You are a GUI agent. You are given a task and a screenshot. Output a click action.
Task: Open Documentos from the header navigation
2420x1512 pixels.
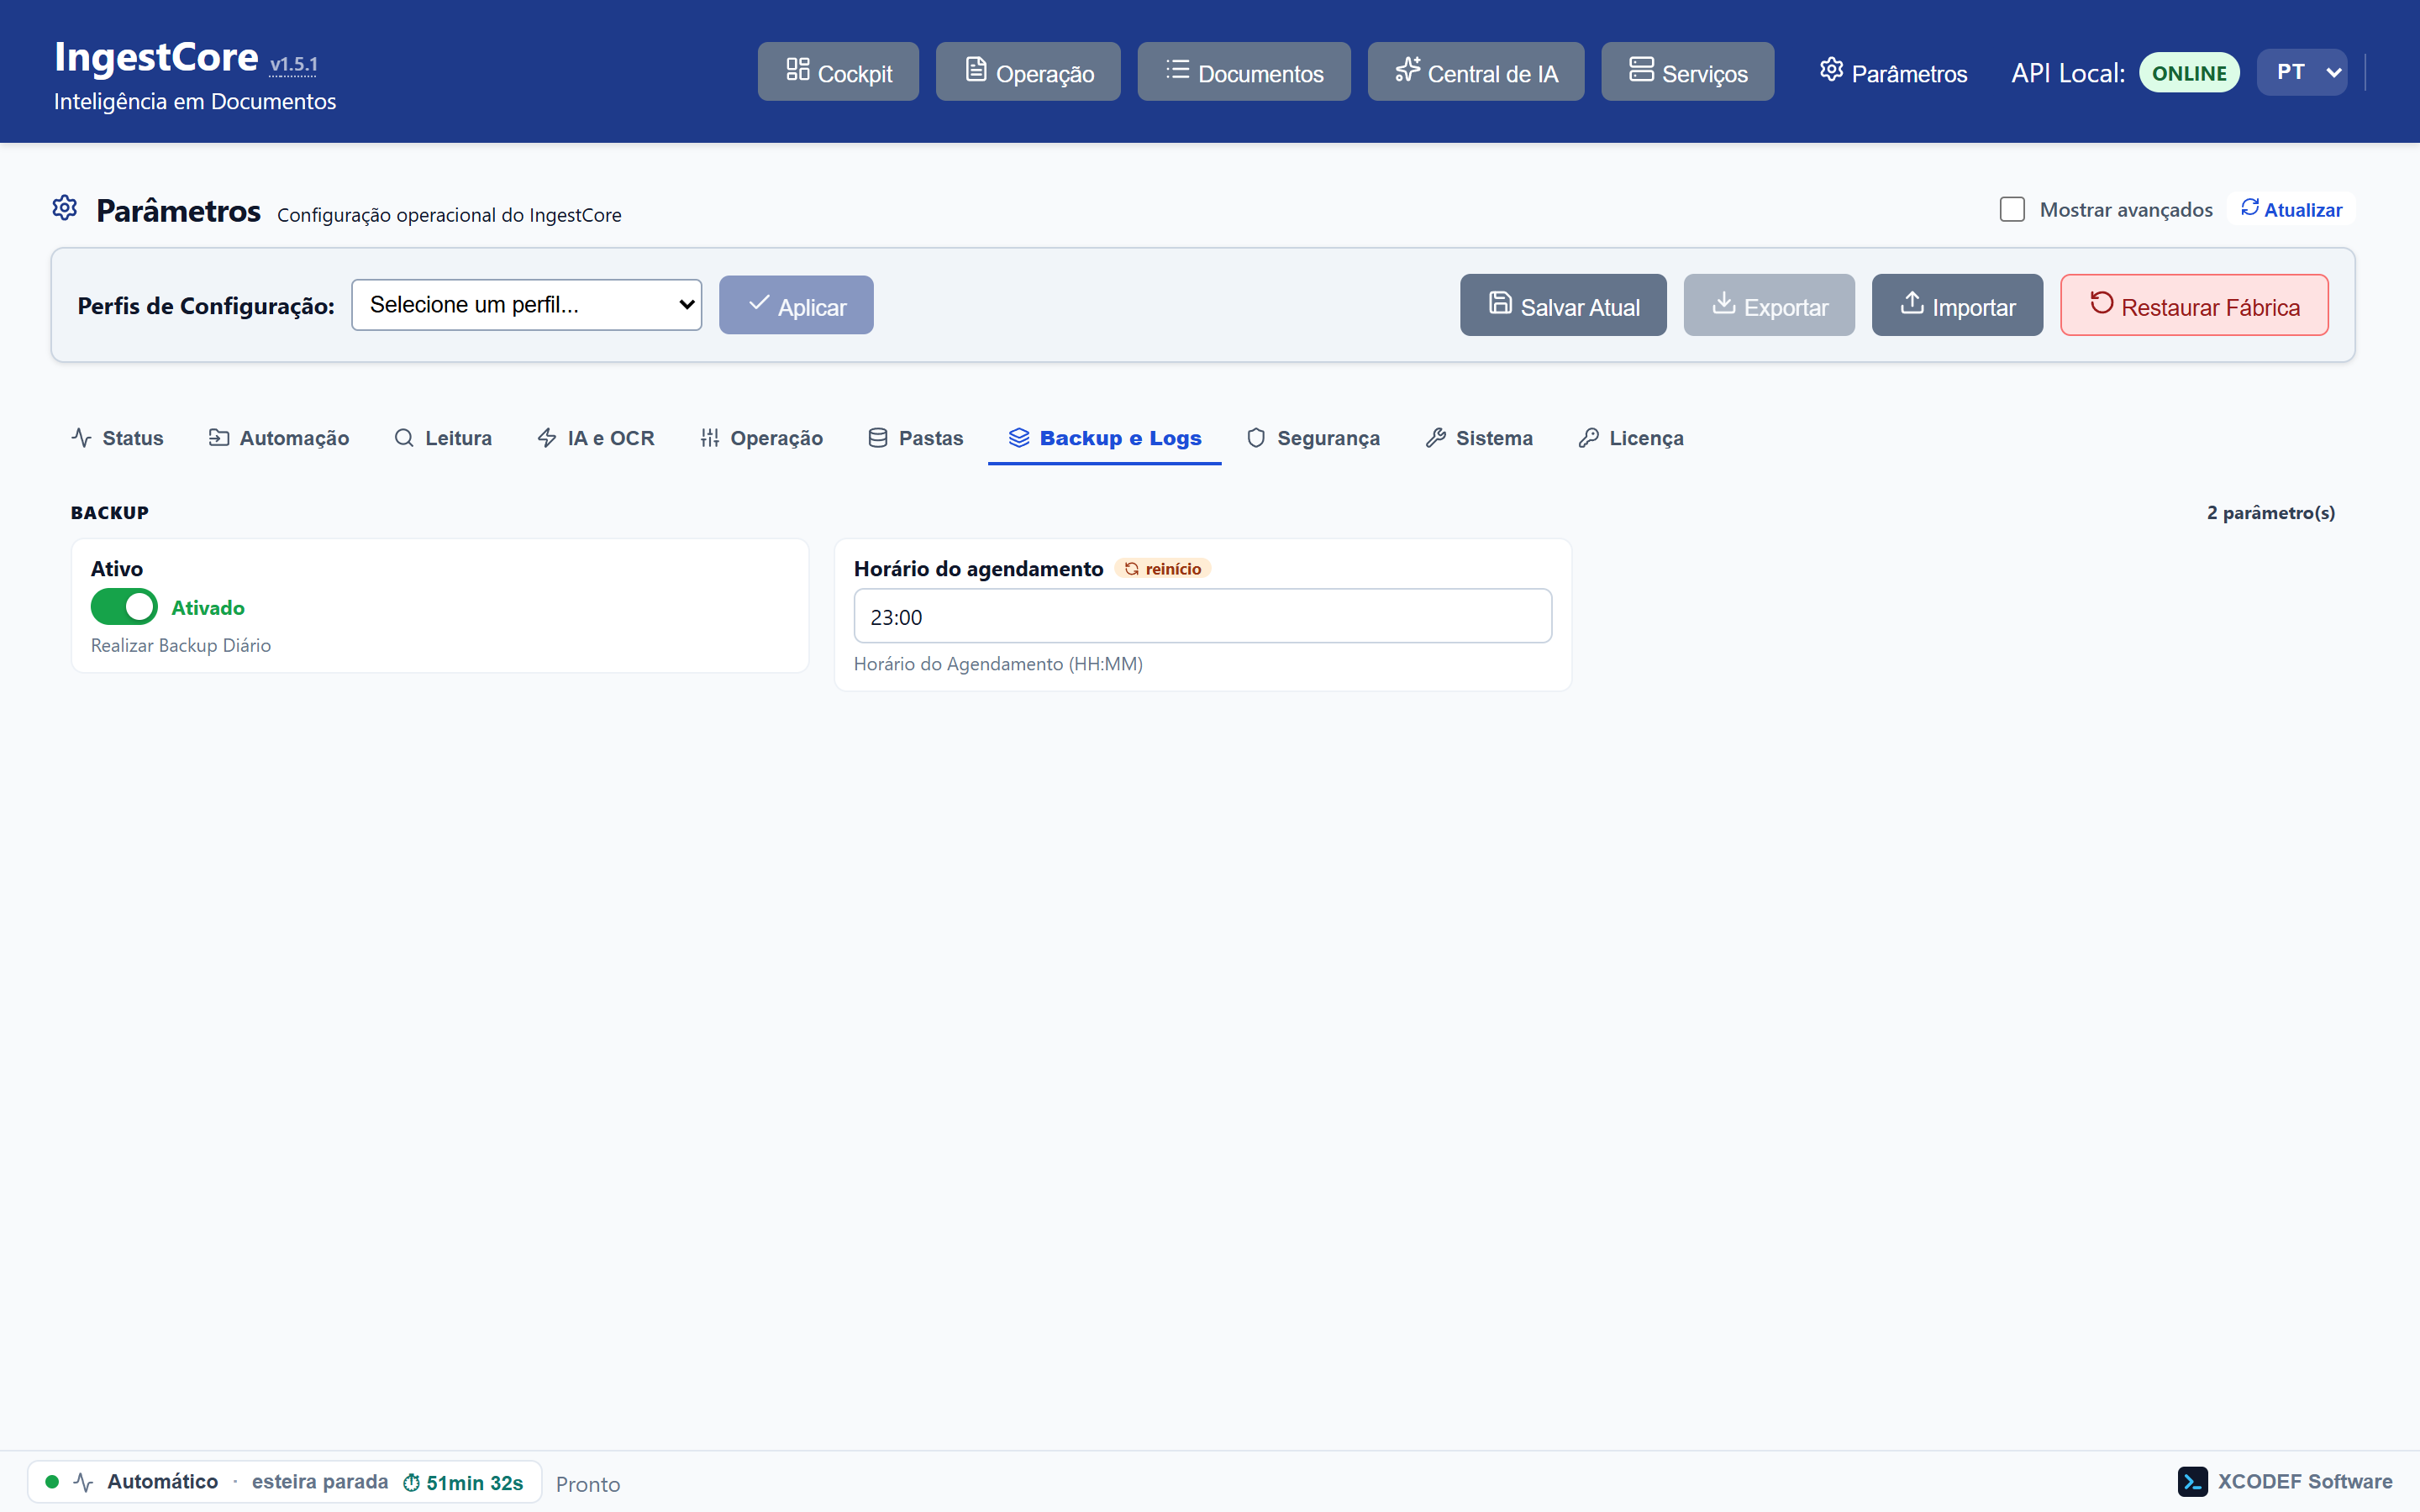tap(1244, 72)
